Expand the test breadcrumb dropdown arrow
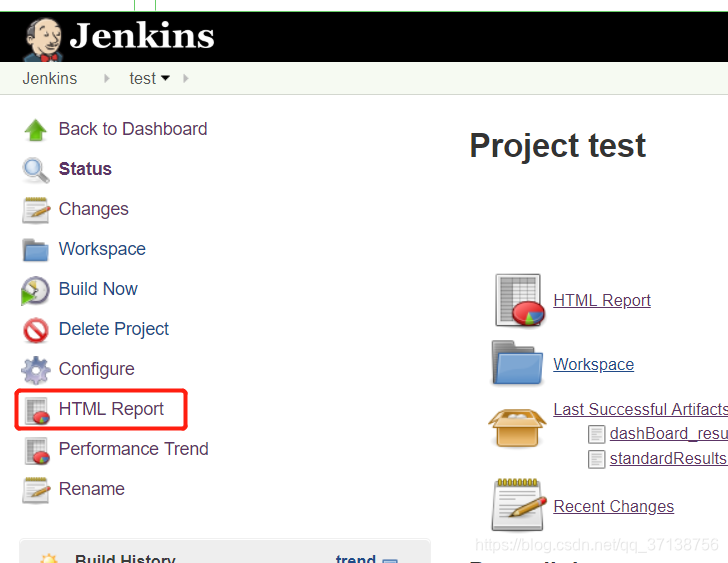Image resolution: width=728 pixels, height=563 pixels. 165,78
